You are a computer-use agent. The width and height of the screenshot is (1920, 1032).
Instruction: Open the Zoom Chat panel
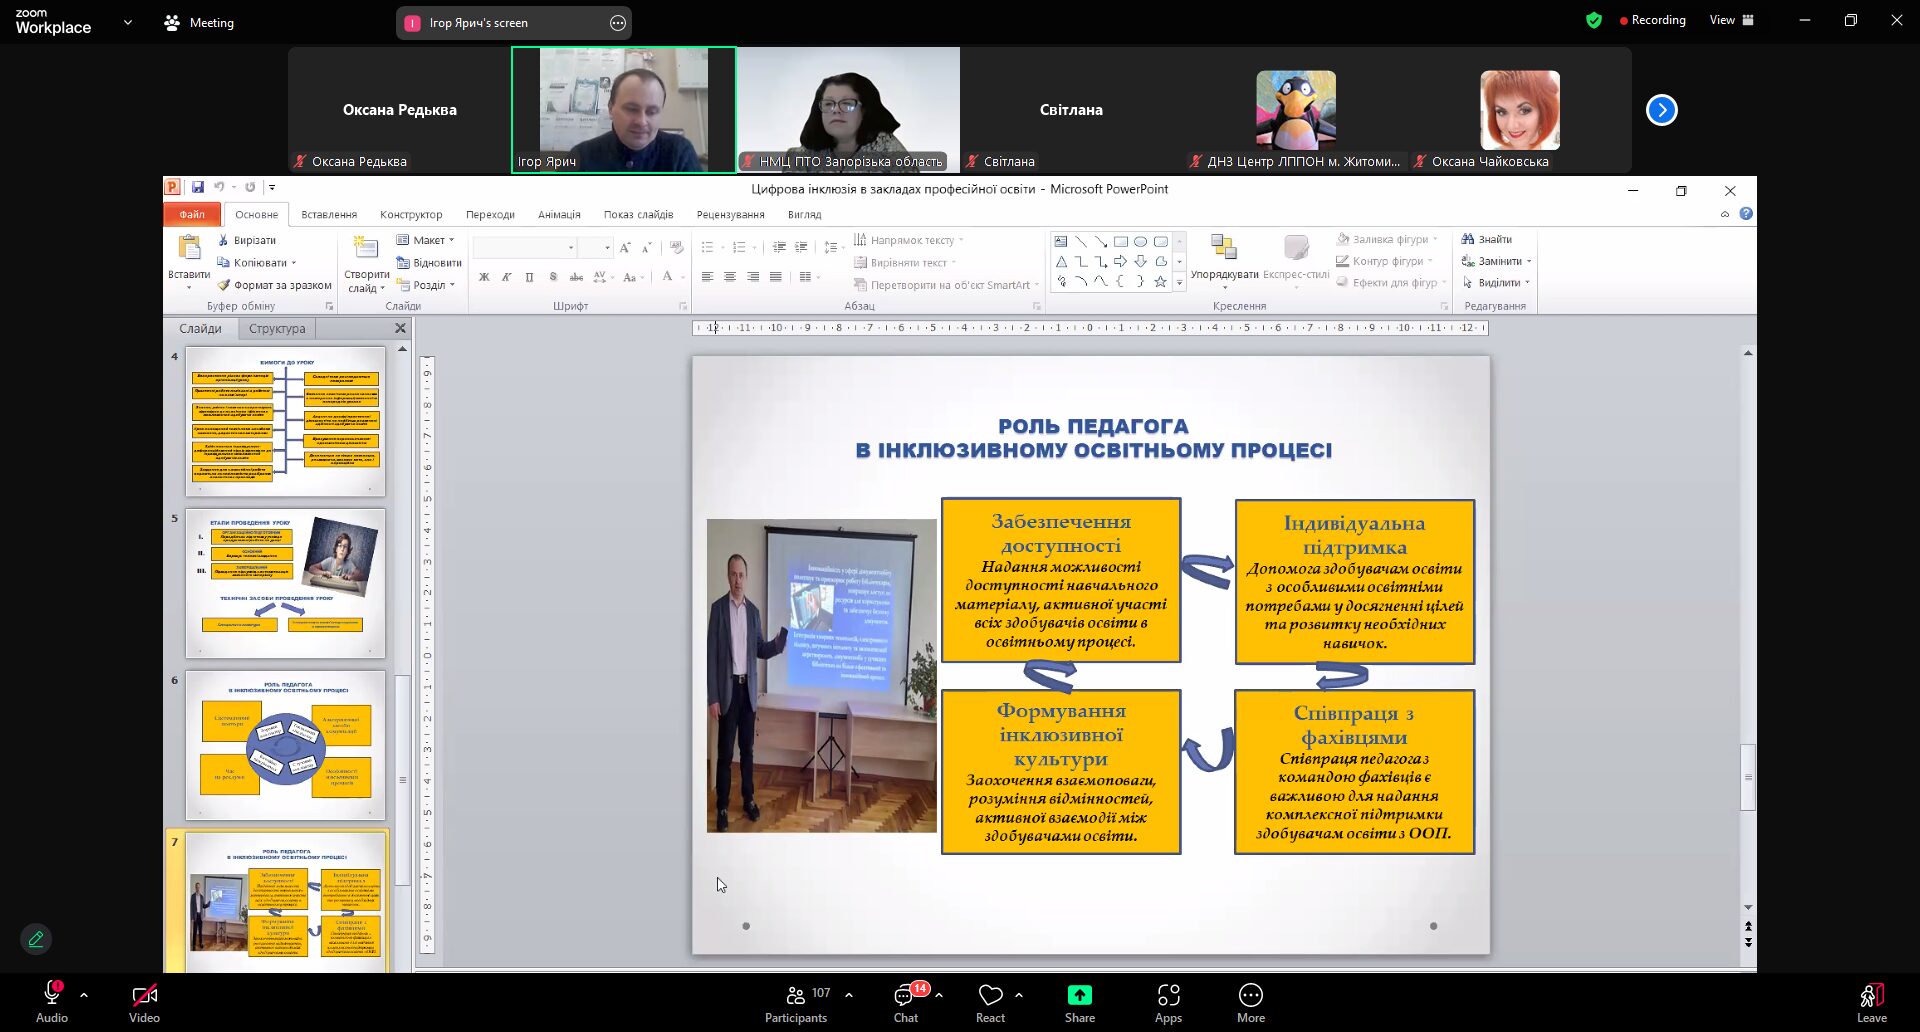(906, 1003)
